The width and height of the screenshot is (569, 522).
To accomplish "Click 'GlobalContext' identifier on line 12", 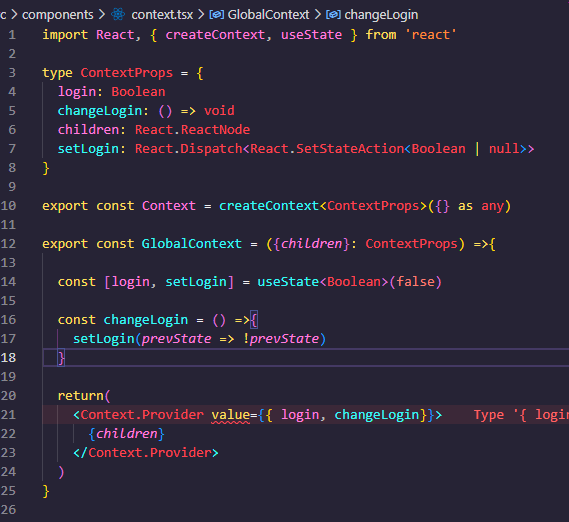I will [x=192, y=244].
